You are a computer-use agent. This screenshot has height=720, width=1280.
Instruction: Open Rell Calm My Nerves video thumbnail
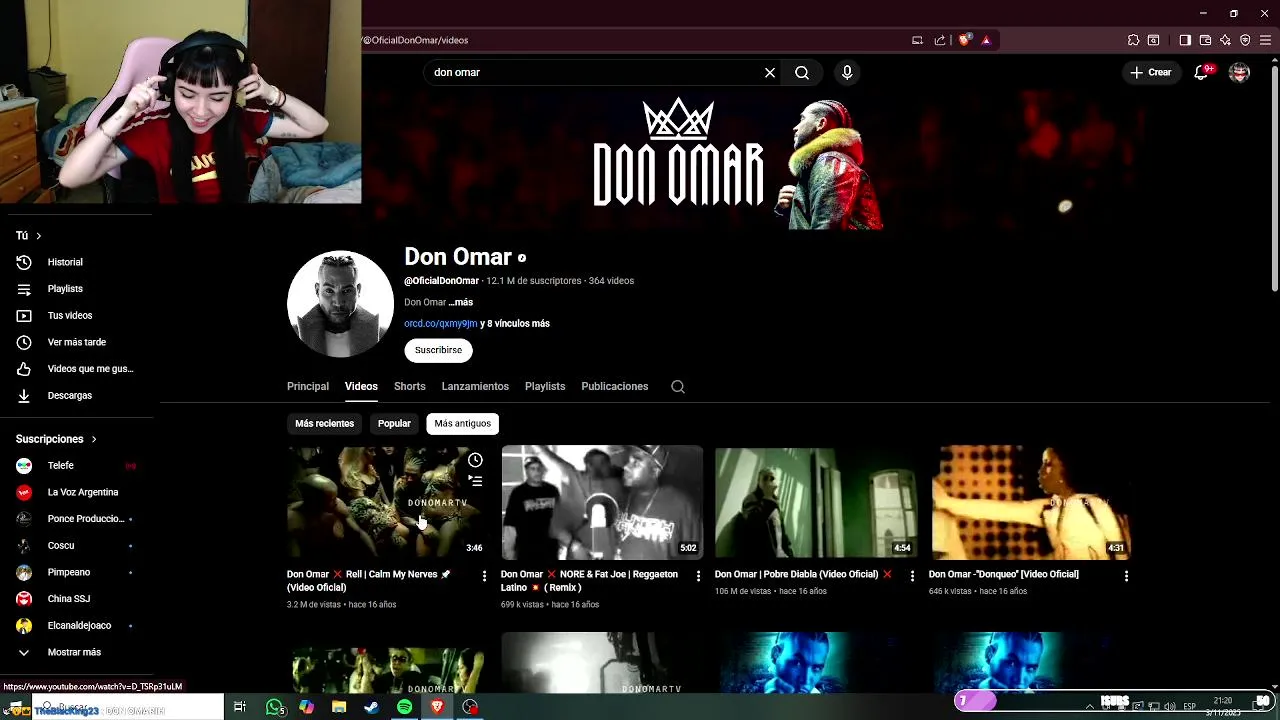point(387,502)
